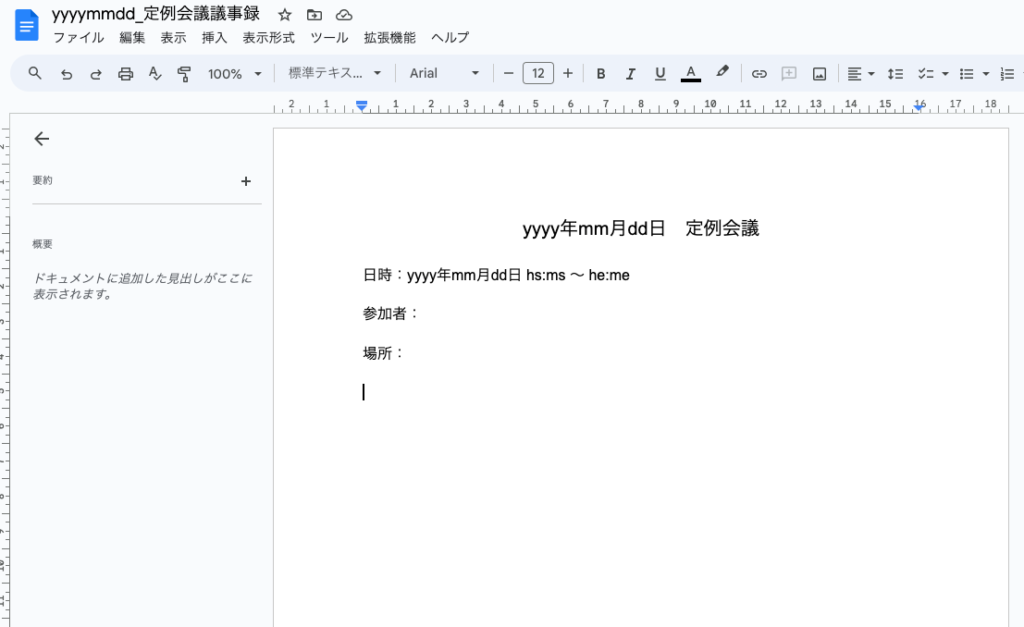Insert a link using chain icon
This screenshot has height=627, width=1024.
click(x=759, y=74)
